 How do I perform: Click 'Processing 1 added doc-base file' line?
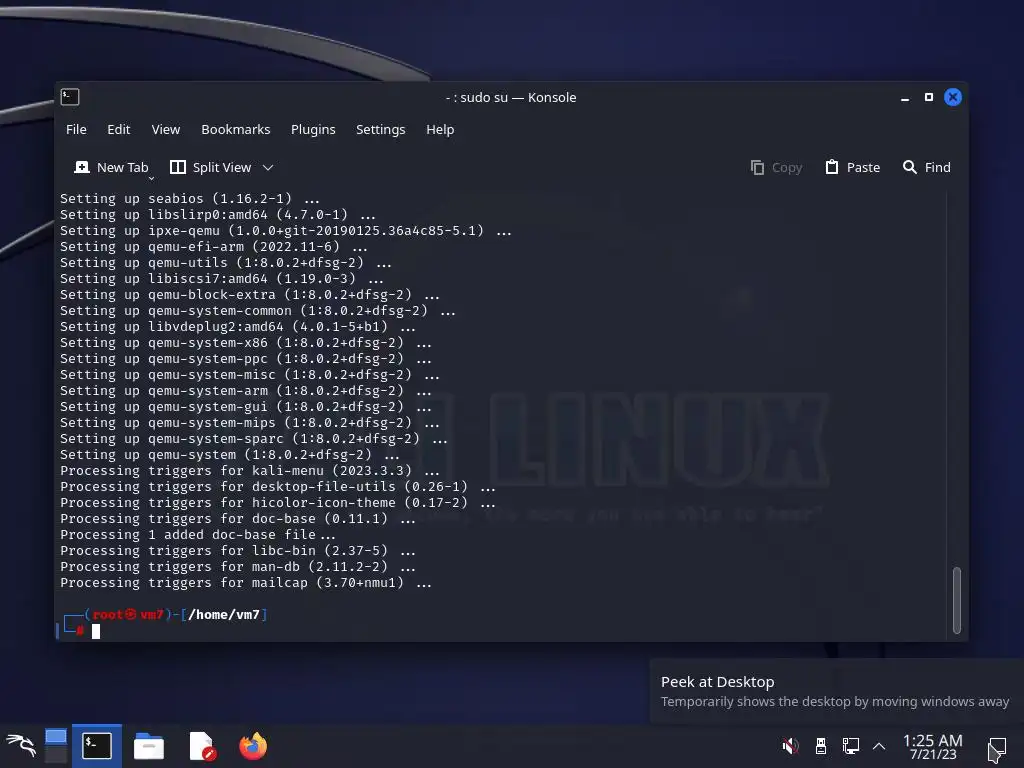pos(198,535)
